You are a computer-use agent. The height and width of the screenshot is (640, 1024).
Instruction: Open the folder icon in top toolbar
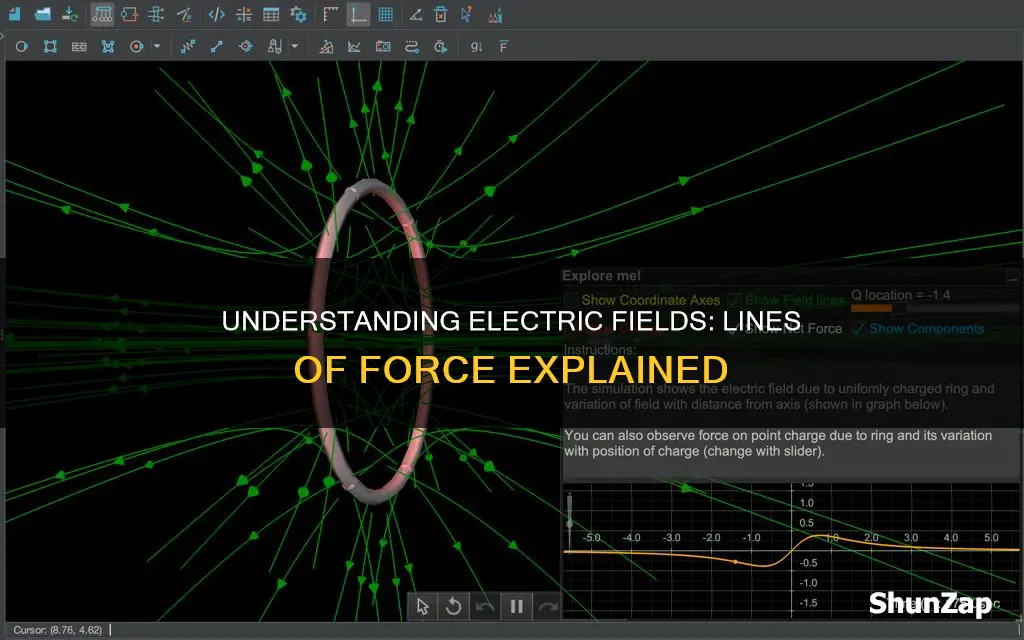42,13
